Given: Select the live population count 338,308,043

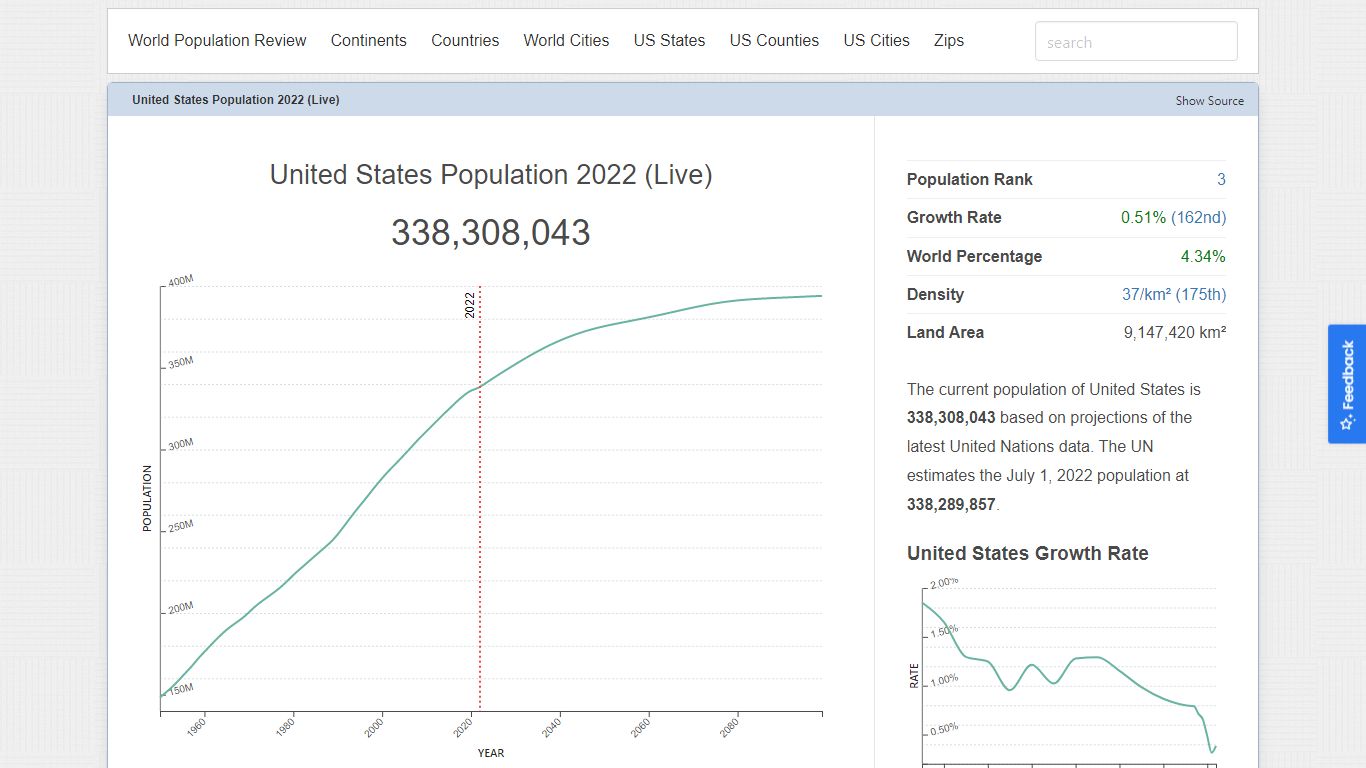Looking at the screenshot, I should click(x=491, y=233).
